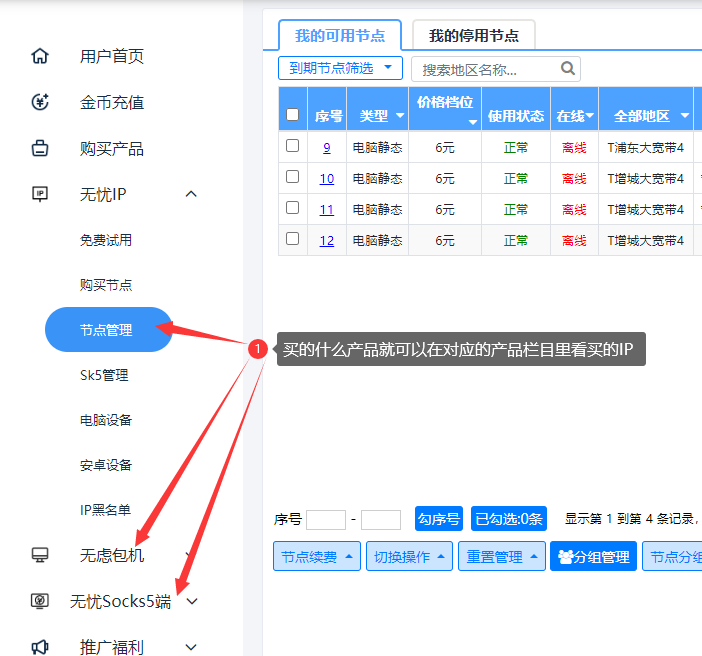Select IP黑名单 submenu item
Screen dimensions: 702x656
(105, 510)
